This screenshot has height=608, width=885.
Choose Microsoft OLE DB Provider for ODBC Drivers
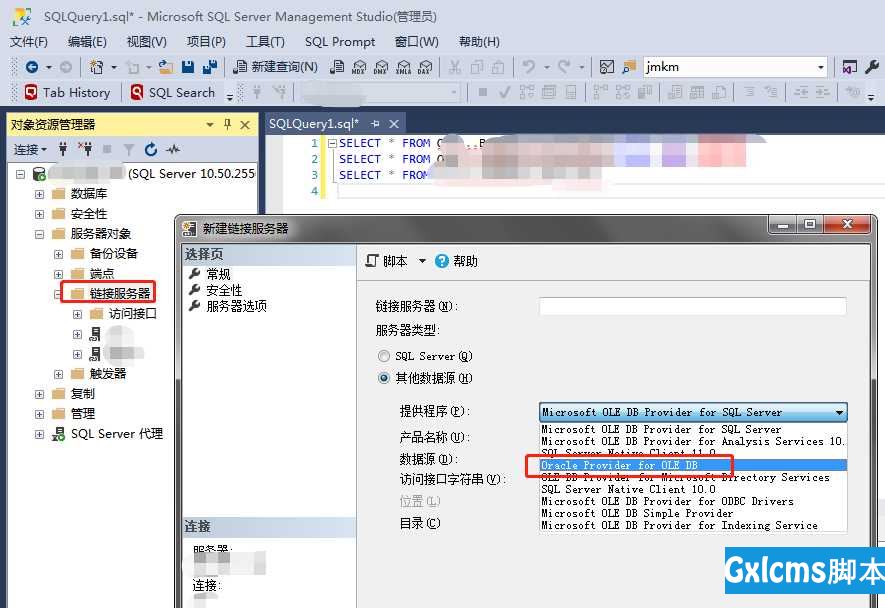[x=693, y=501]
